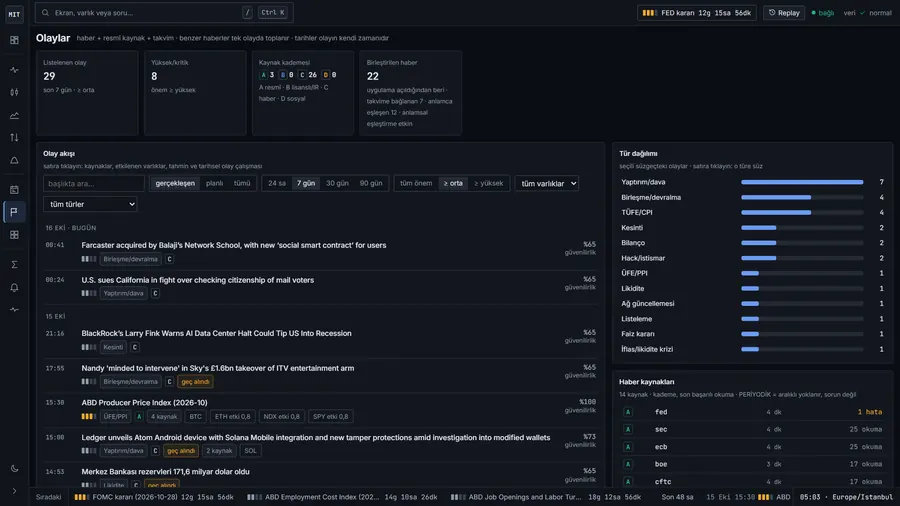Focus the başlıkta ara input field
This screenshot has width=900, height=506.
click(x=94, y=184)
